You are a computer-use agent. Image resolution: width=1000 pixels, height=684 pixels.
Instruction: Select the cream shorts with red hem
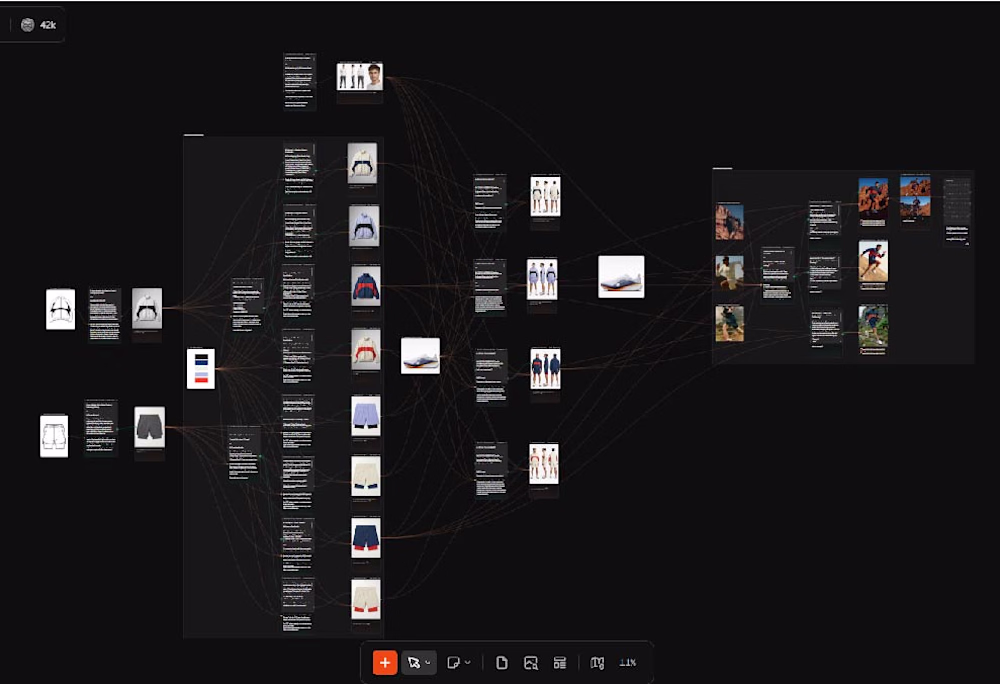tap(366, 599)
